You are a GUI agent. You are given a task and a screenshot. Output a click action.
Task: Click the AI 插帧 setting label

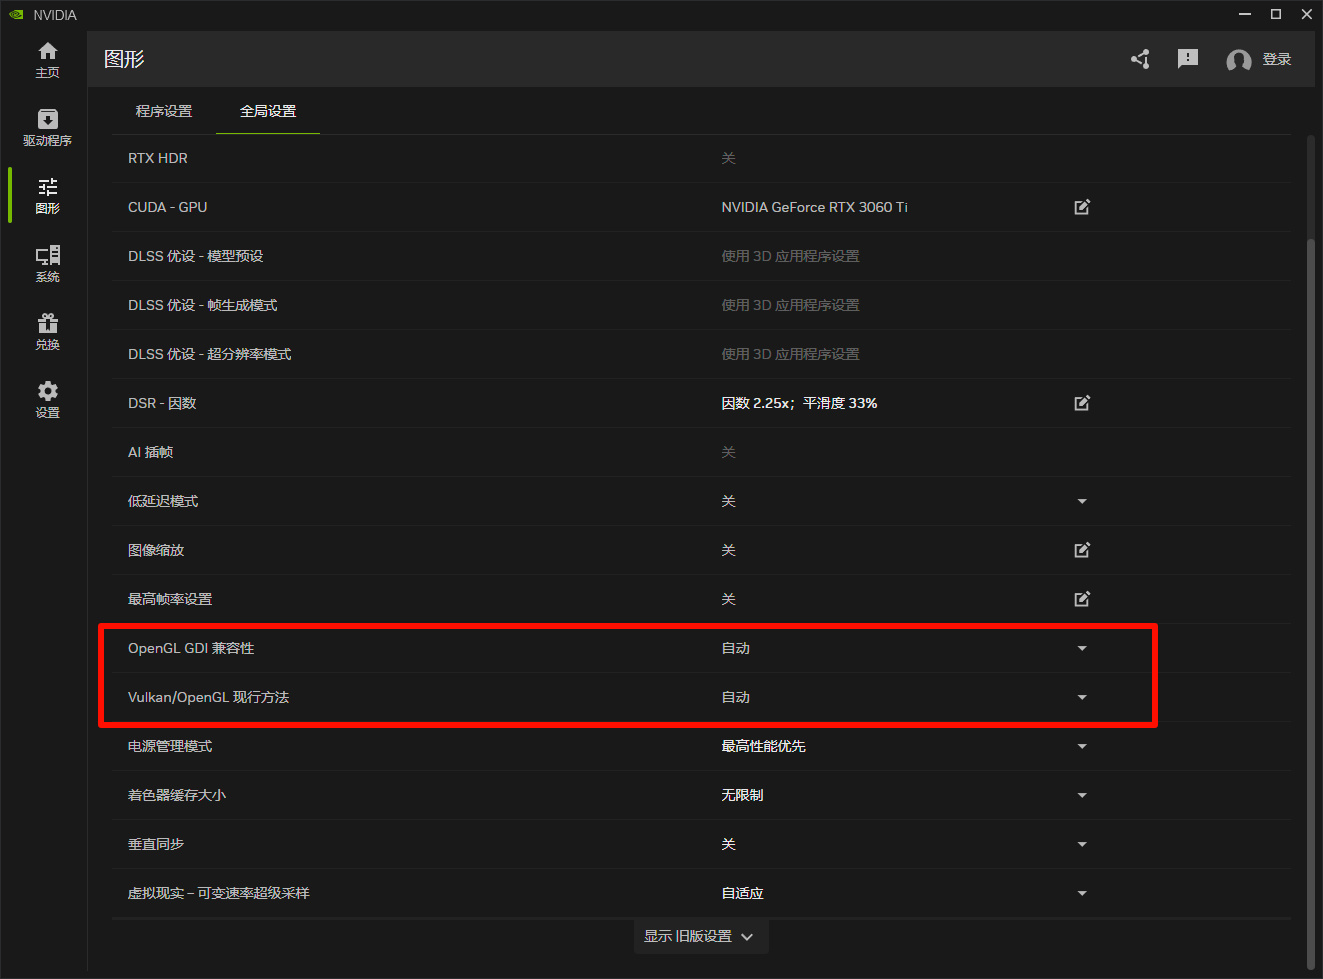(x=151, y=452)
